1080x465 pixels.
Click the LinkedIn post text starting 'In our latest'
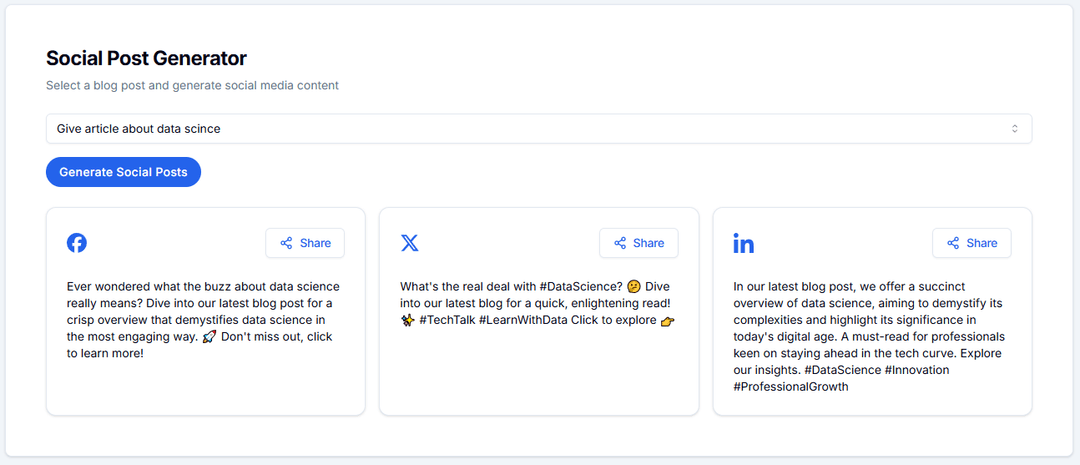click(x=868, y=328)
